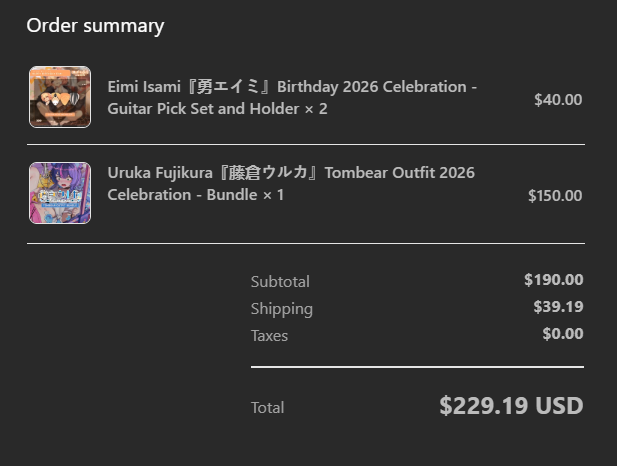Screen dimensions: 617x466
Task: Click the divider line between the two items
Action: (306, 144)
